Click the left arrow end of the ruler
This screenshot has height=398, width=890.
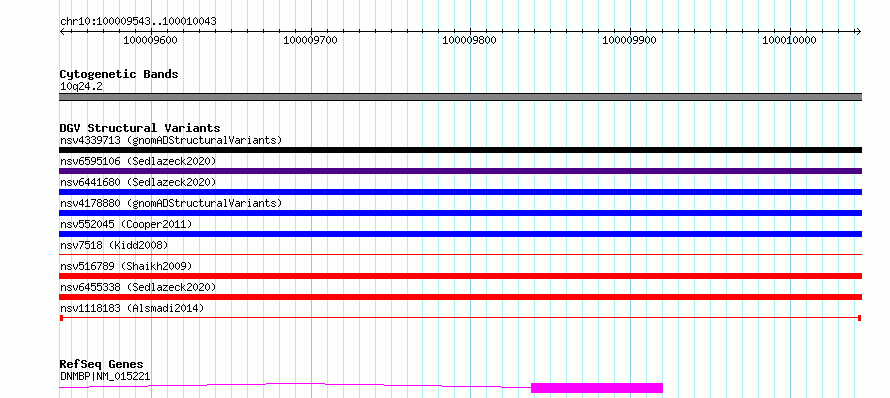[x=62, y=31]
